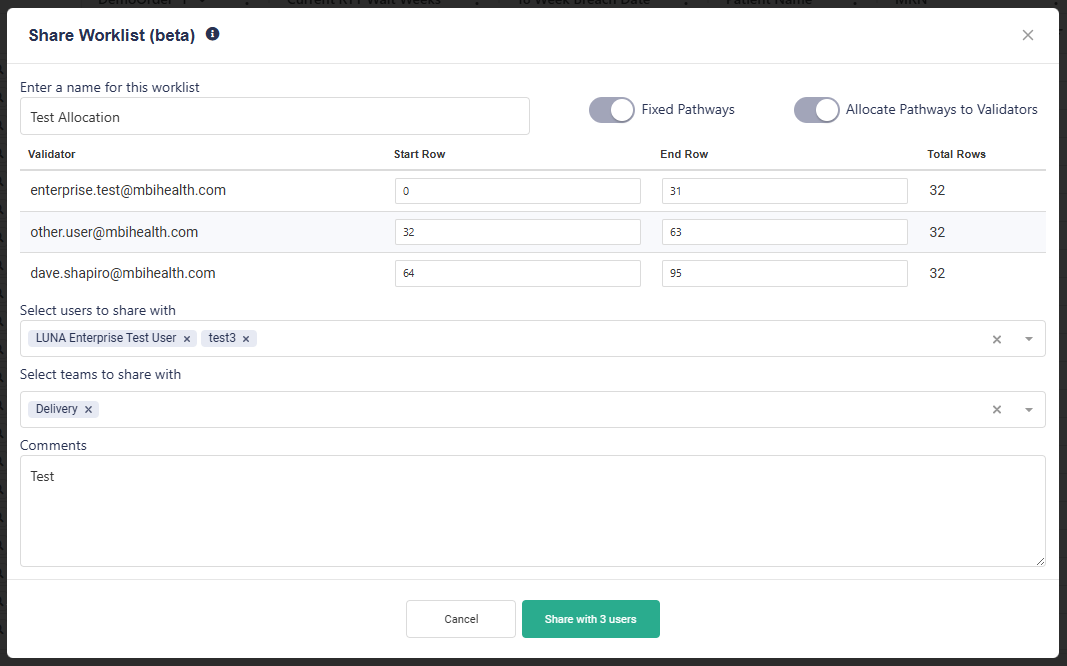Select the worklist name field showing Test Allocation
Viewport: 1067px width, 666px height.
click(275, 116)
